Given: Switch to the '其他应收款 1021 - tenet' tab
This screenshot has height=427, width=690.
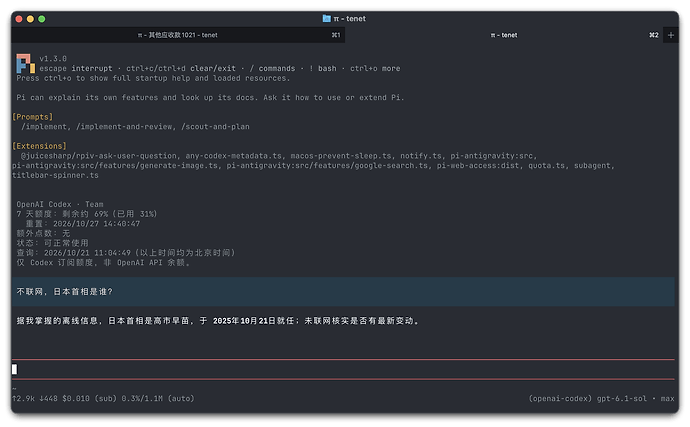Looking at the screenshot, I should 177,35.
